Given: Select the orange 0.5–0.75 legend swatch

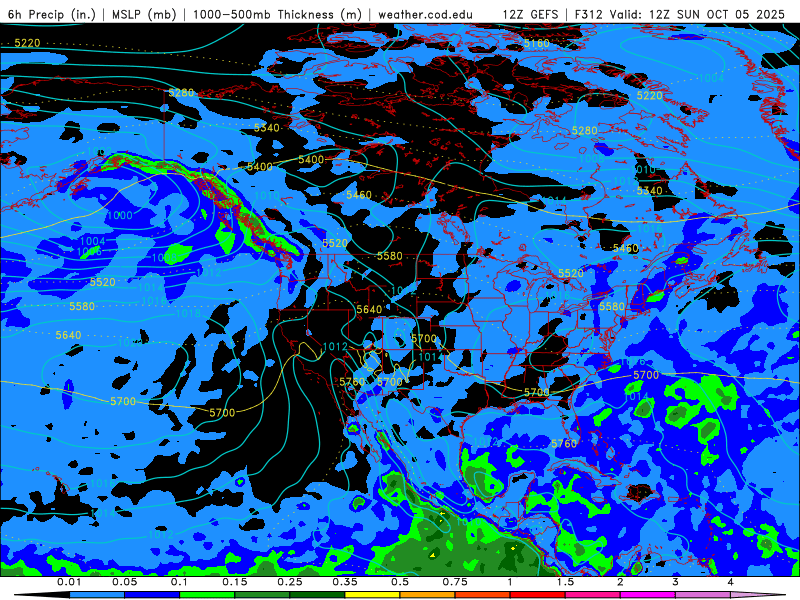Looking at the screenshot, I should [x=428, y=595].
